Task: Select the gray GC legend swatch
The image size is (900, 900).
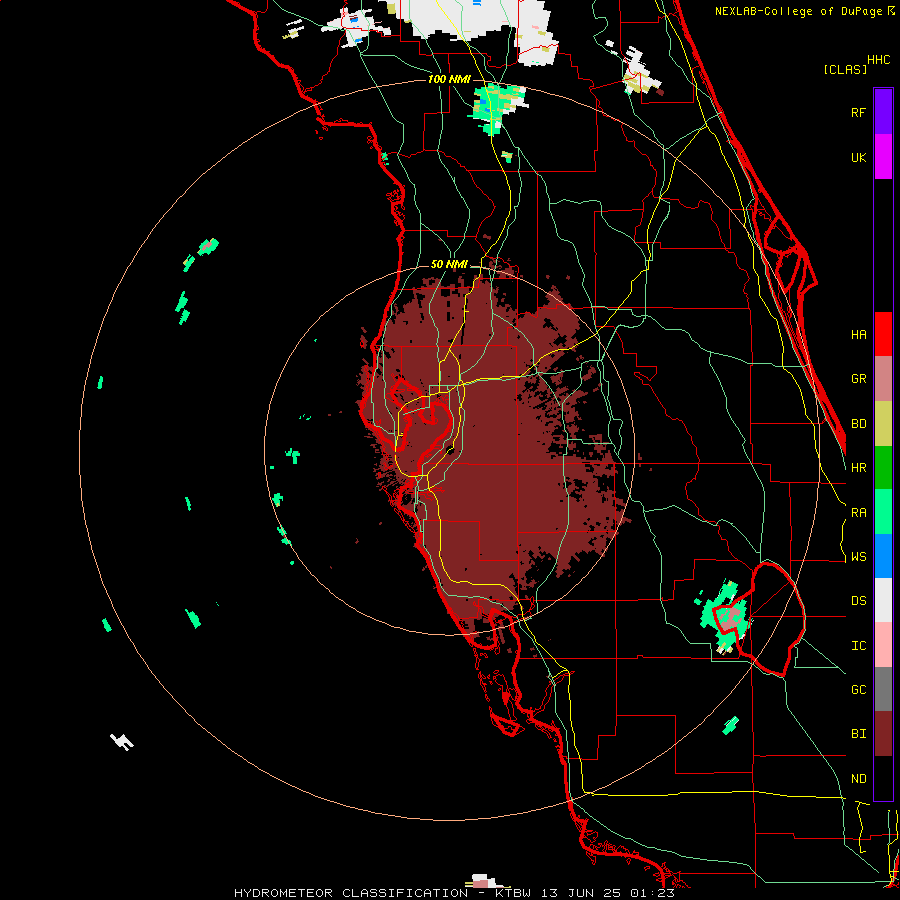Action: pyautogui.click(x=883, y=690)
